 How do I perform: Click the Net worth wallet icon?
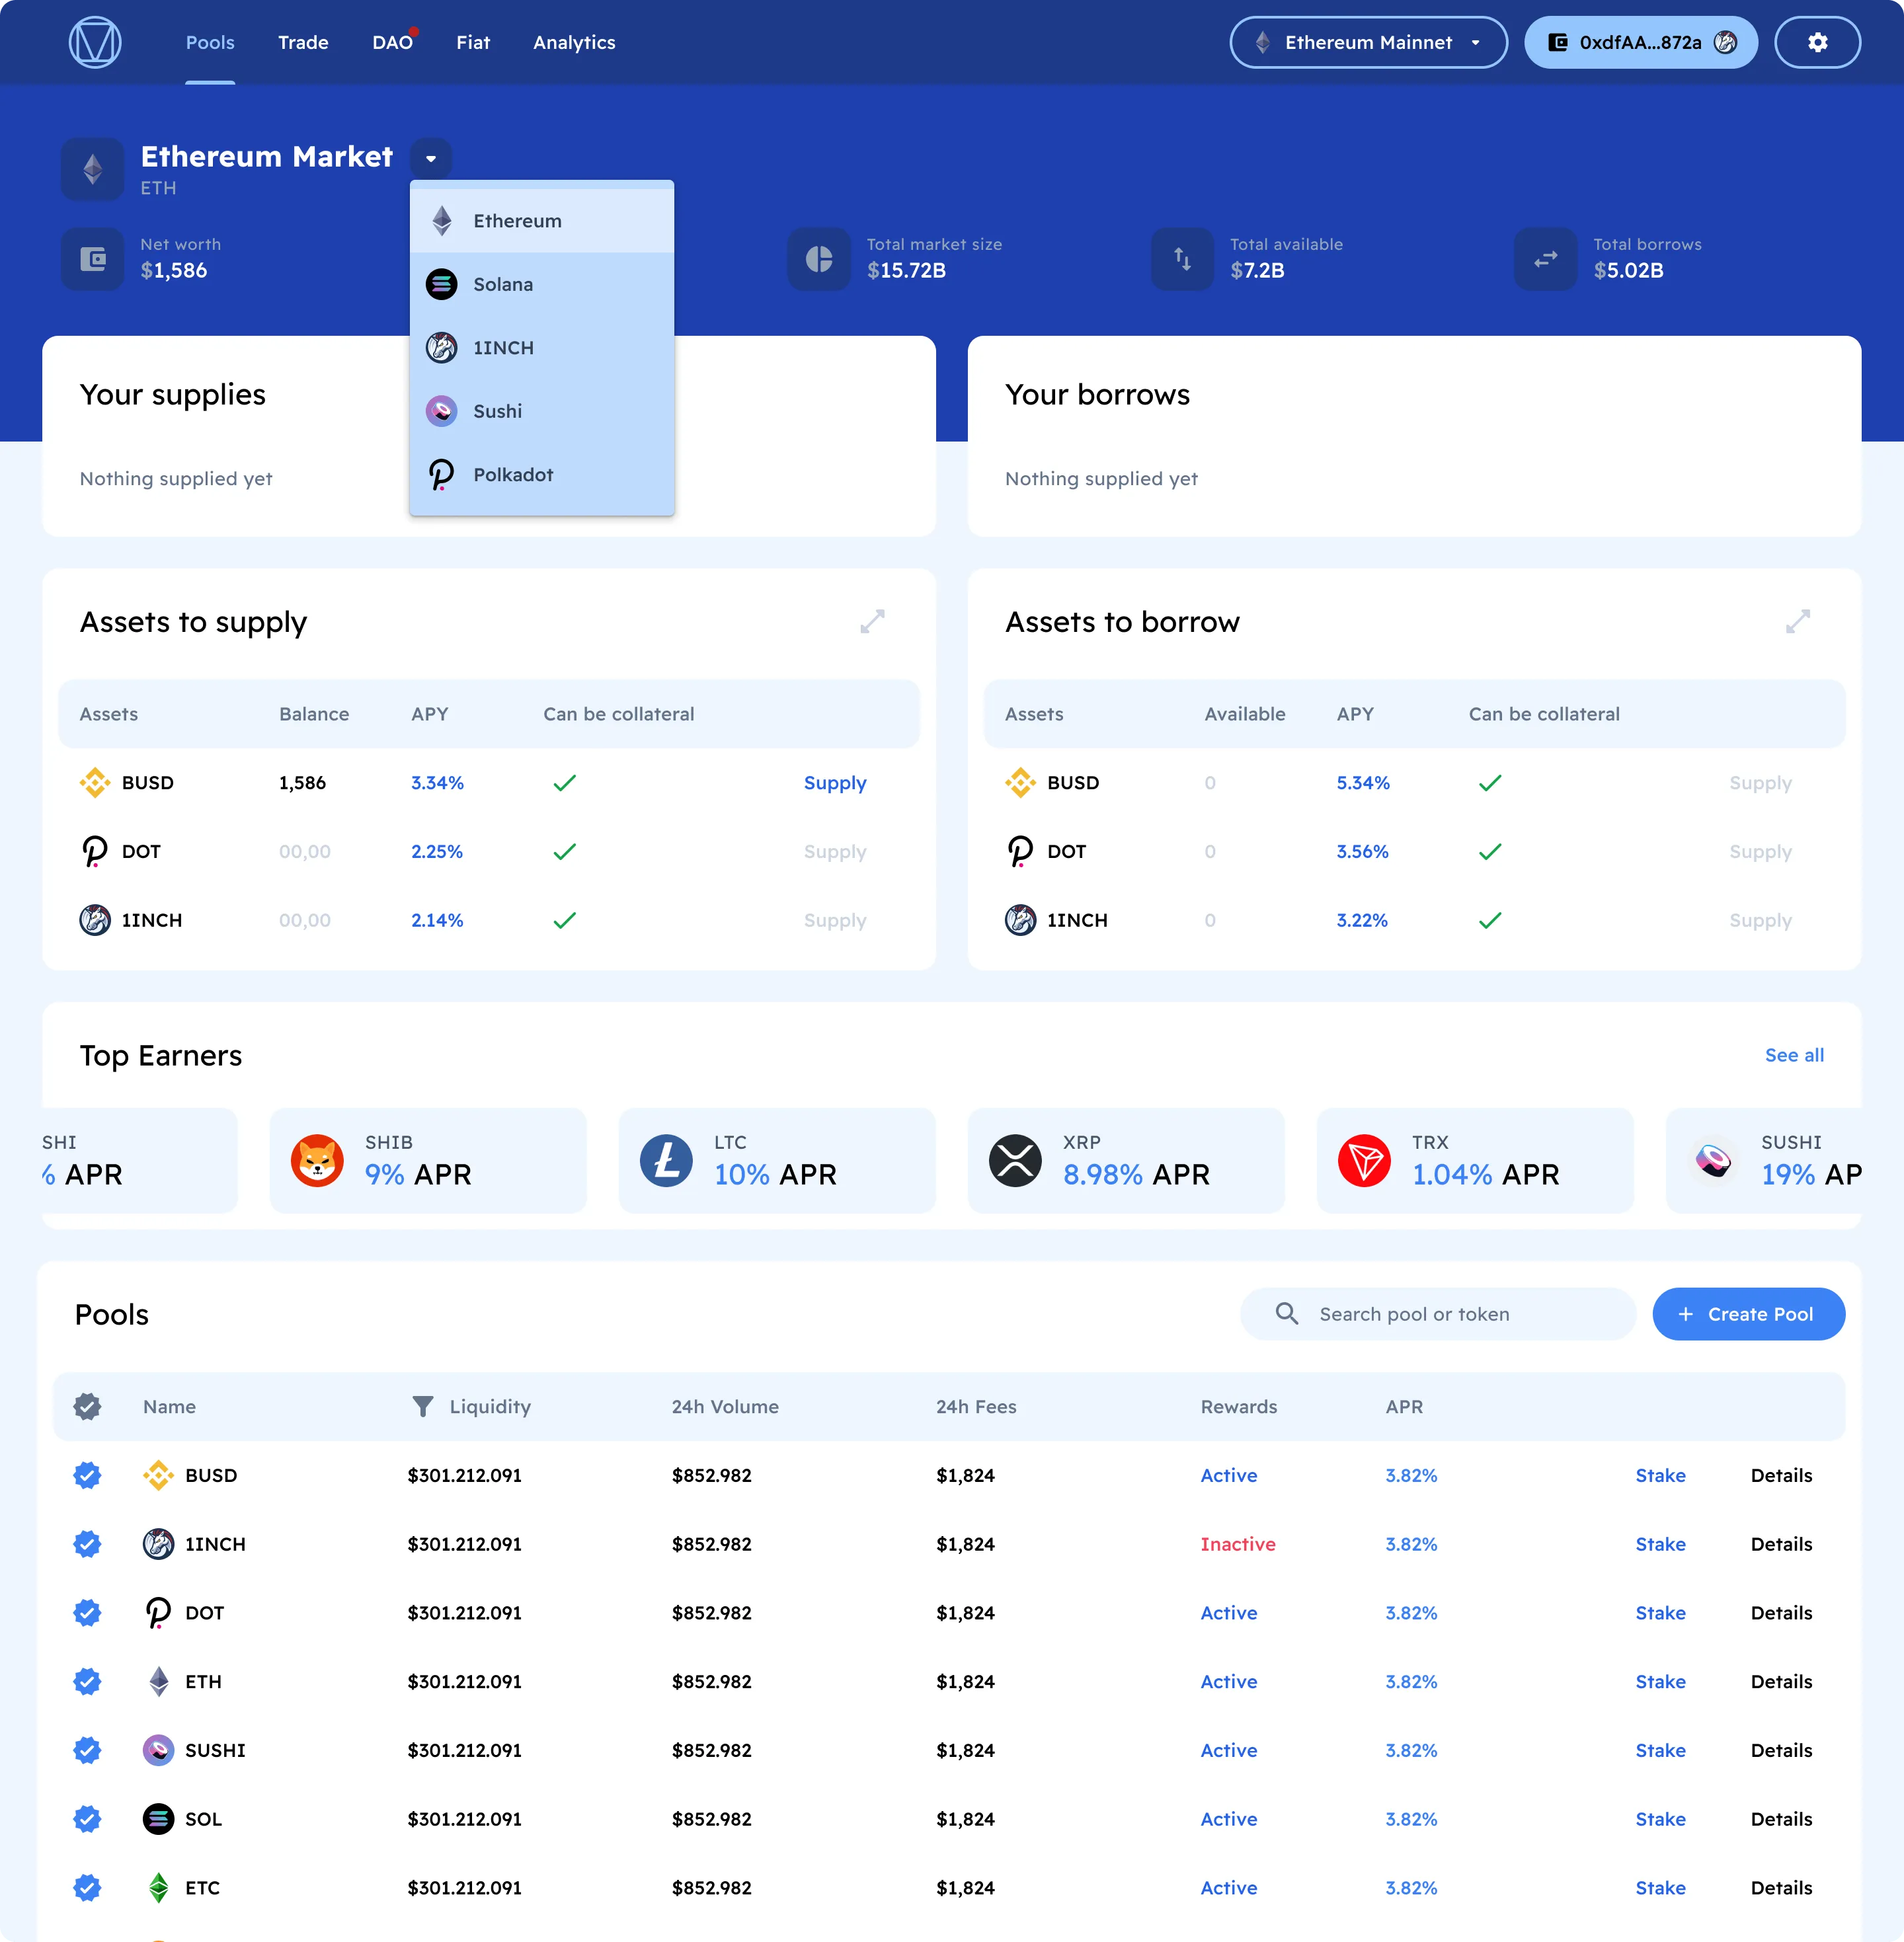pos(93,259)
